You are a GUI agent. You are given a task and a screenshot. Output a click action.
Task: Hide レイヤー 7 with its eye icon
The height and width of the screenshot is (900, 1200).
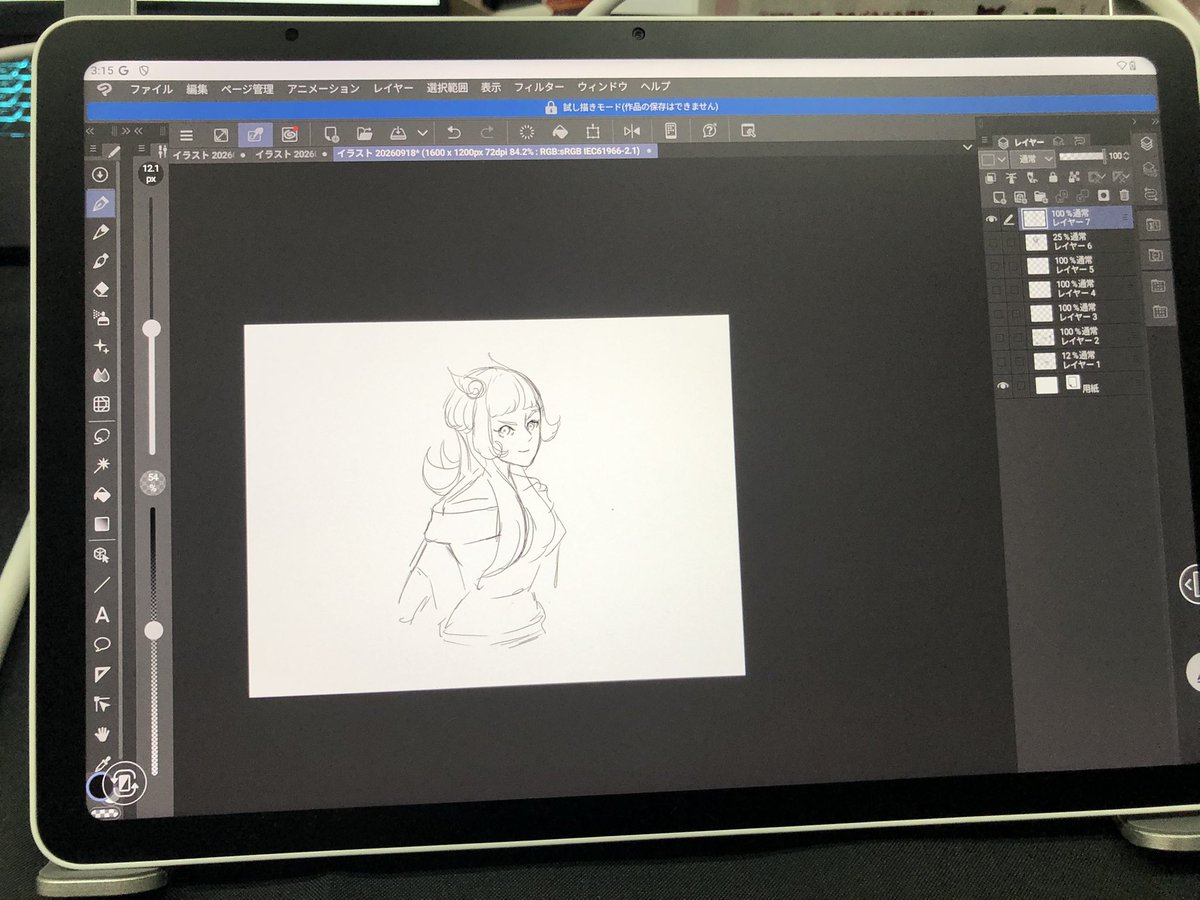tap(992, 219)
